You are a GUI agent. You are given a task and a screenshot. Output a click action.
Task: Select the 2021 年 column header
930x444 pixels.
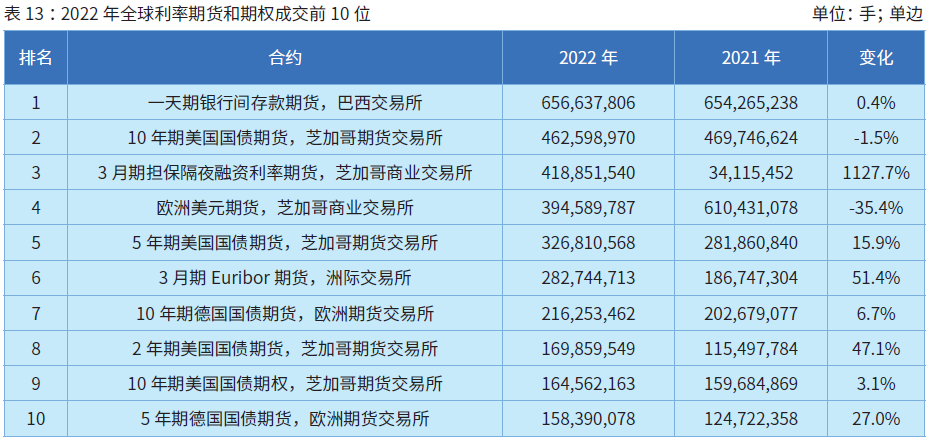(x=750, y=58)
